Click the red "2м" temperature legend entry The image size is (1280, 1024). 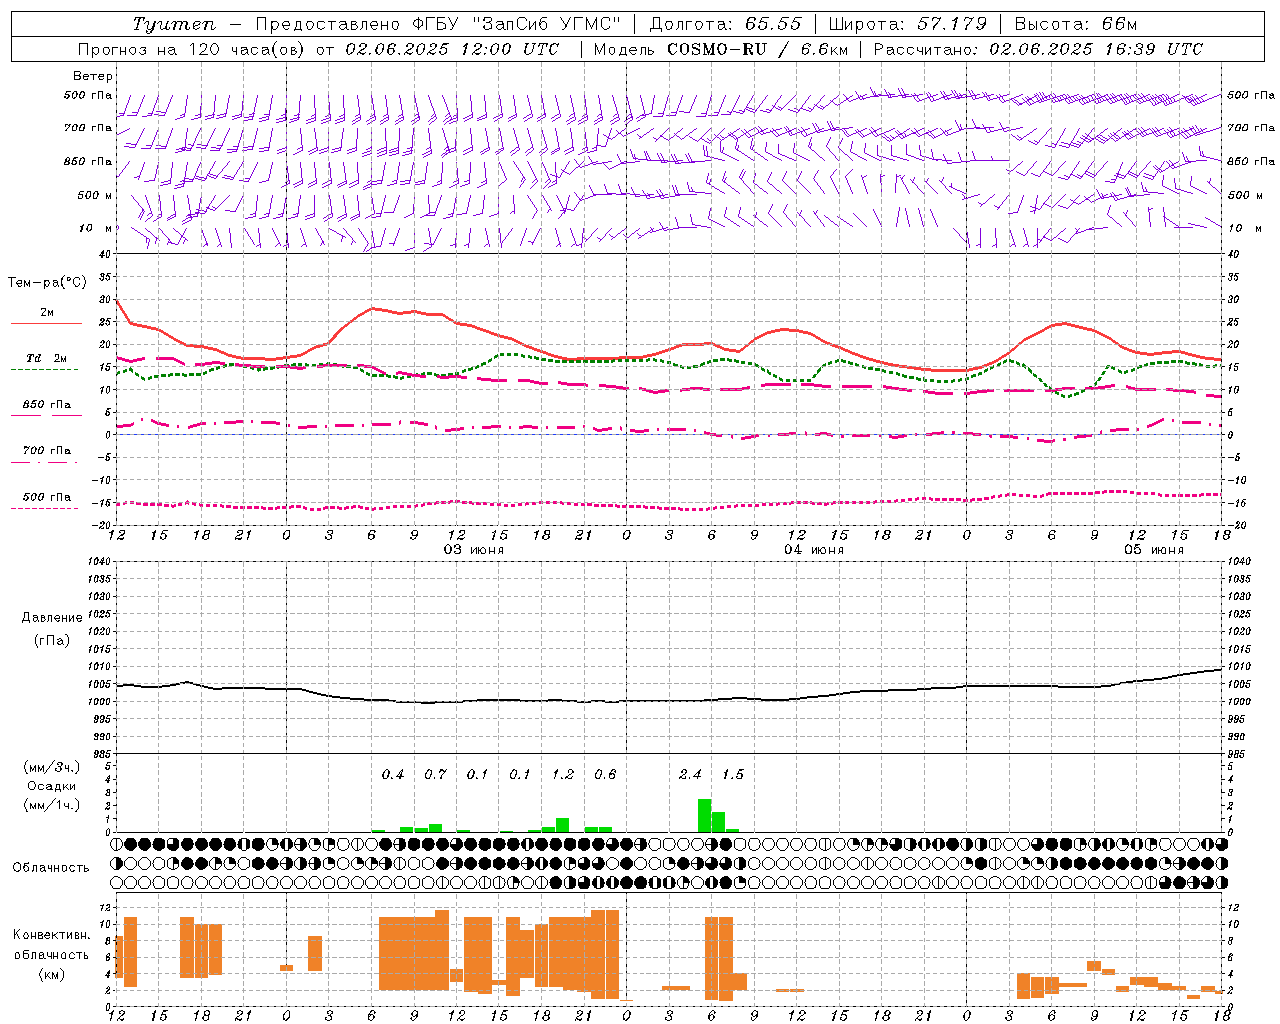pos(47,313)
